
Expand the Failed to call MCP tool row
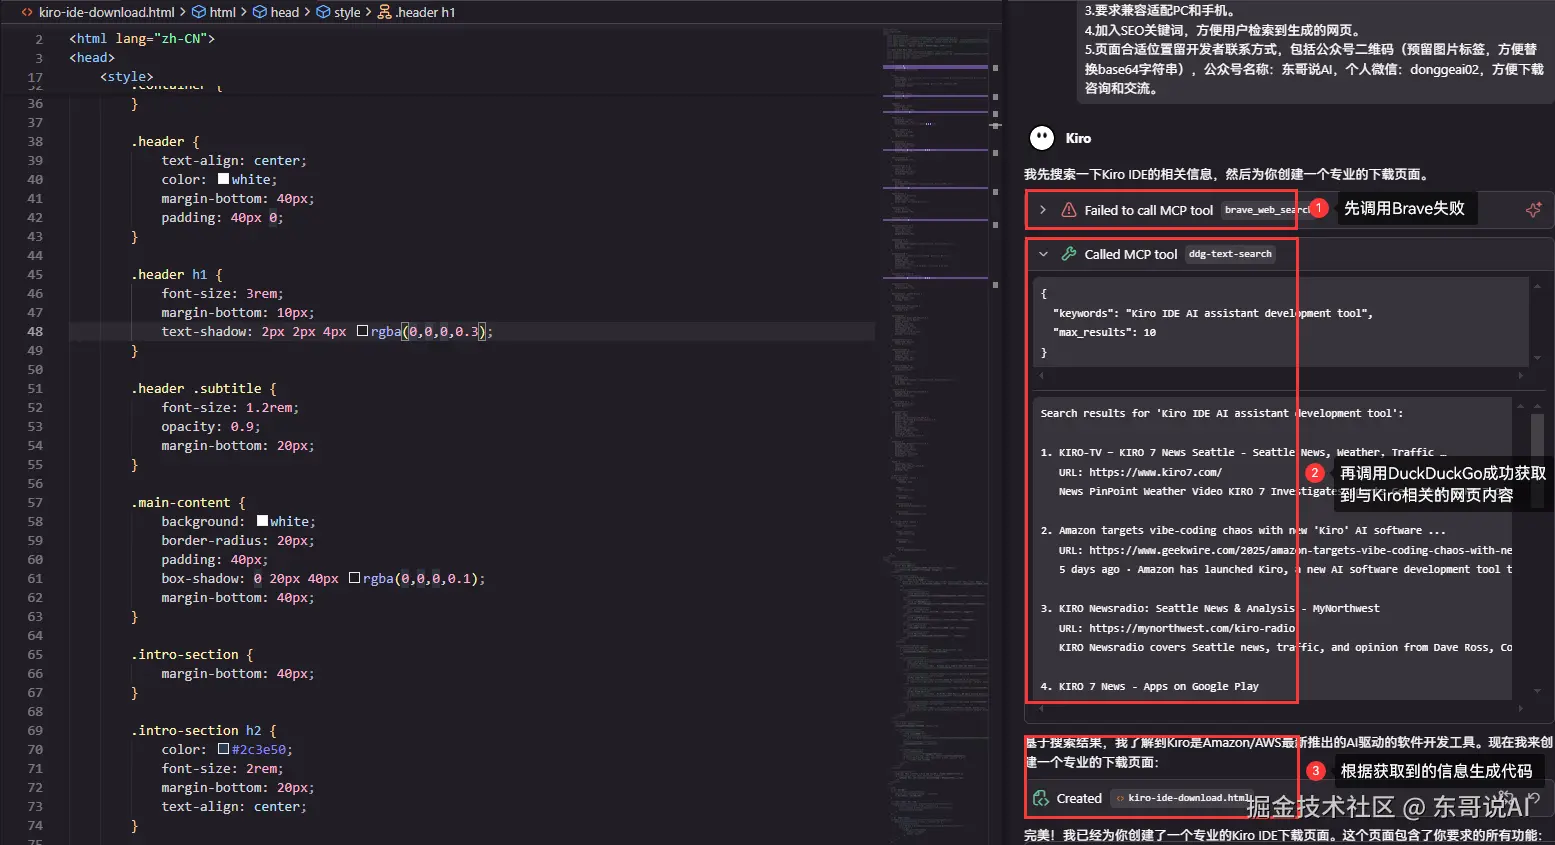[1043, 210]
